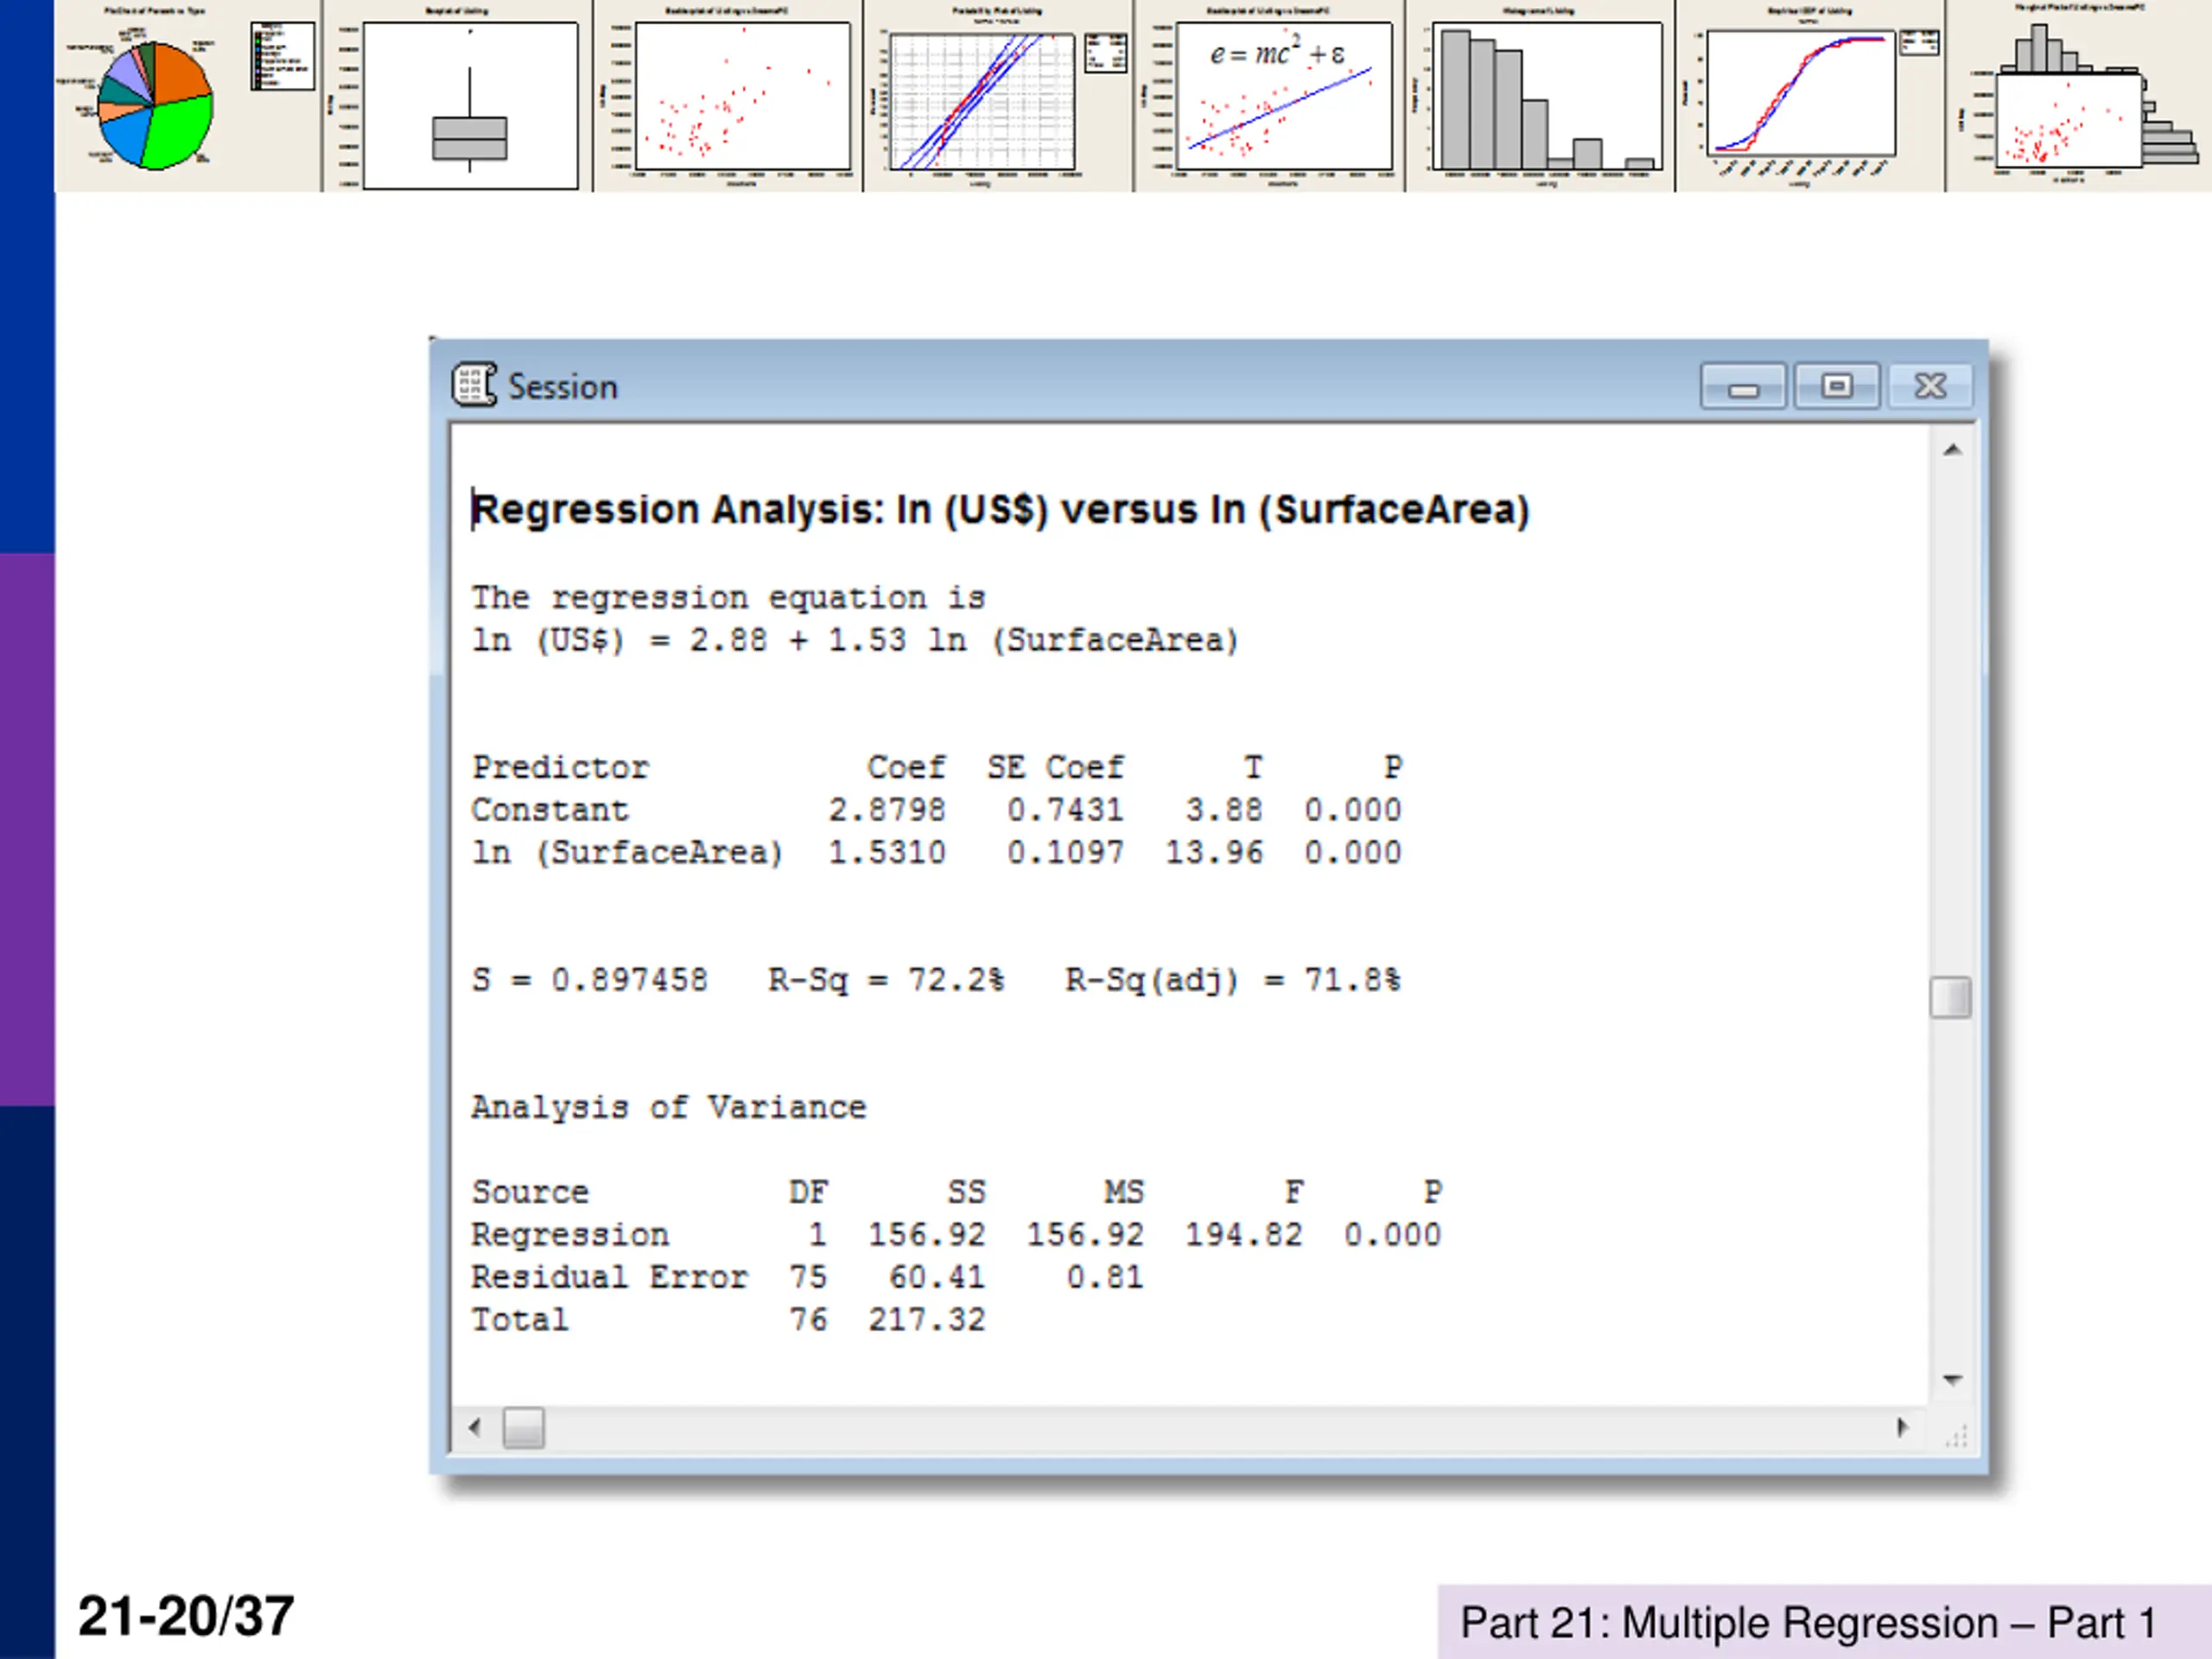Click the window resize grip corner

(x=1955, y=1436)
